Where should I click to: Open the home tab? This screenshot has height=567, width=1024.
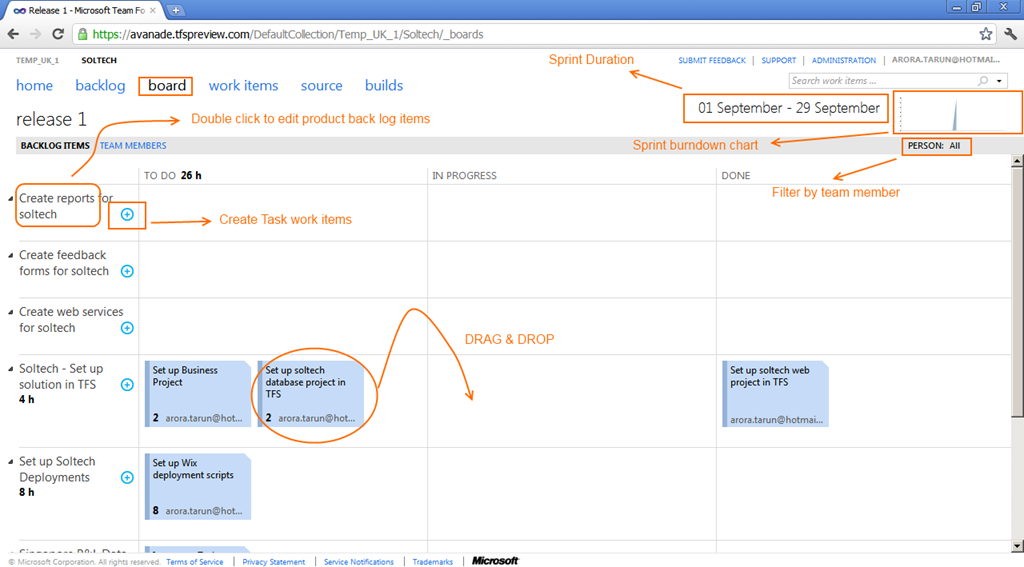pos(35,86)
